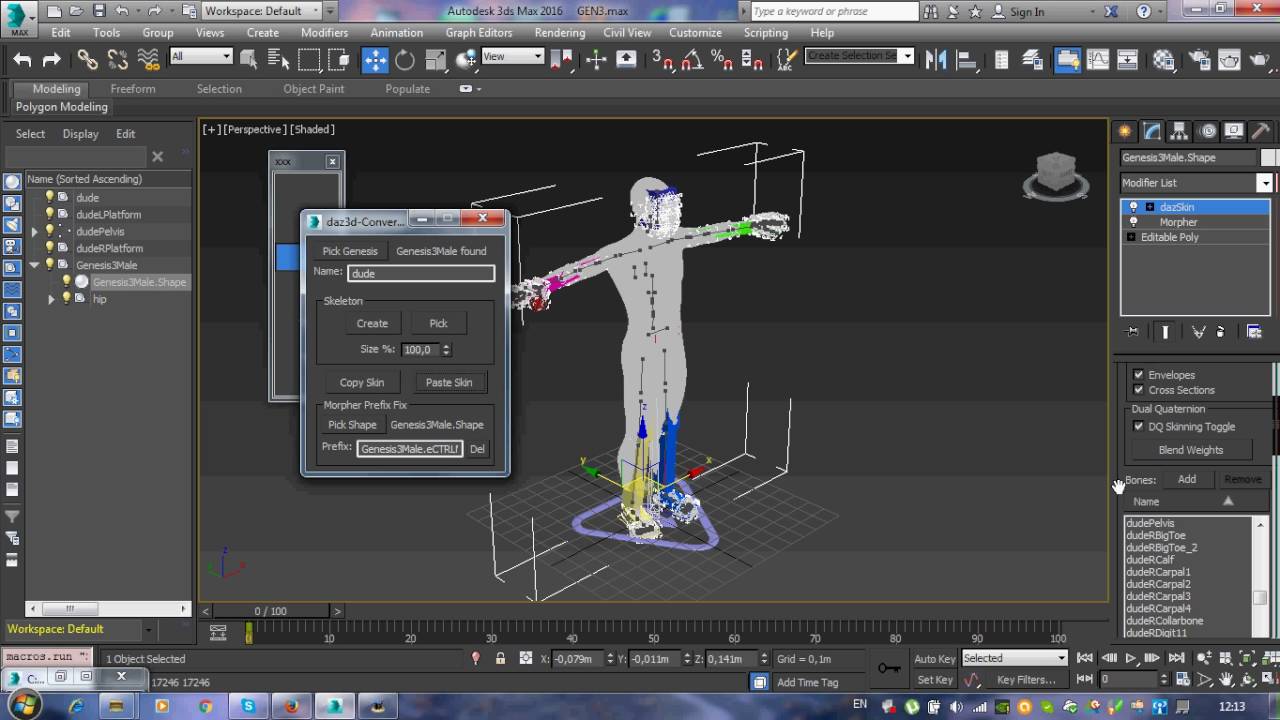1280x720 pixels.
Task: Toggle the DQ Skinning Toggle checkbox
Action: (x=1138, y=426)
